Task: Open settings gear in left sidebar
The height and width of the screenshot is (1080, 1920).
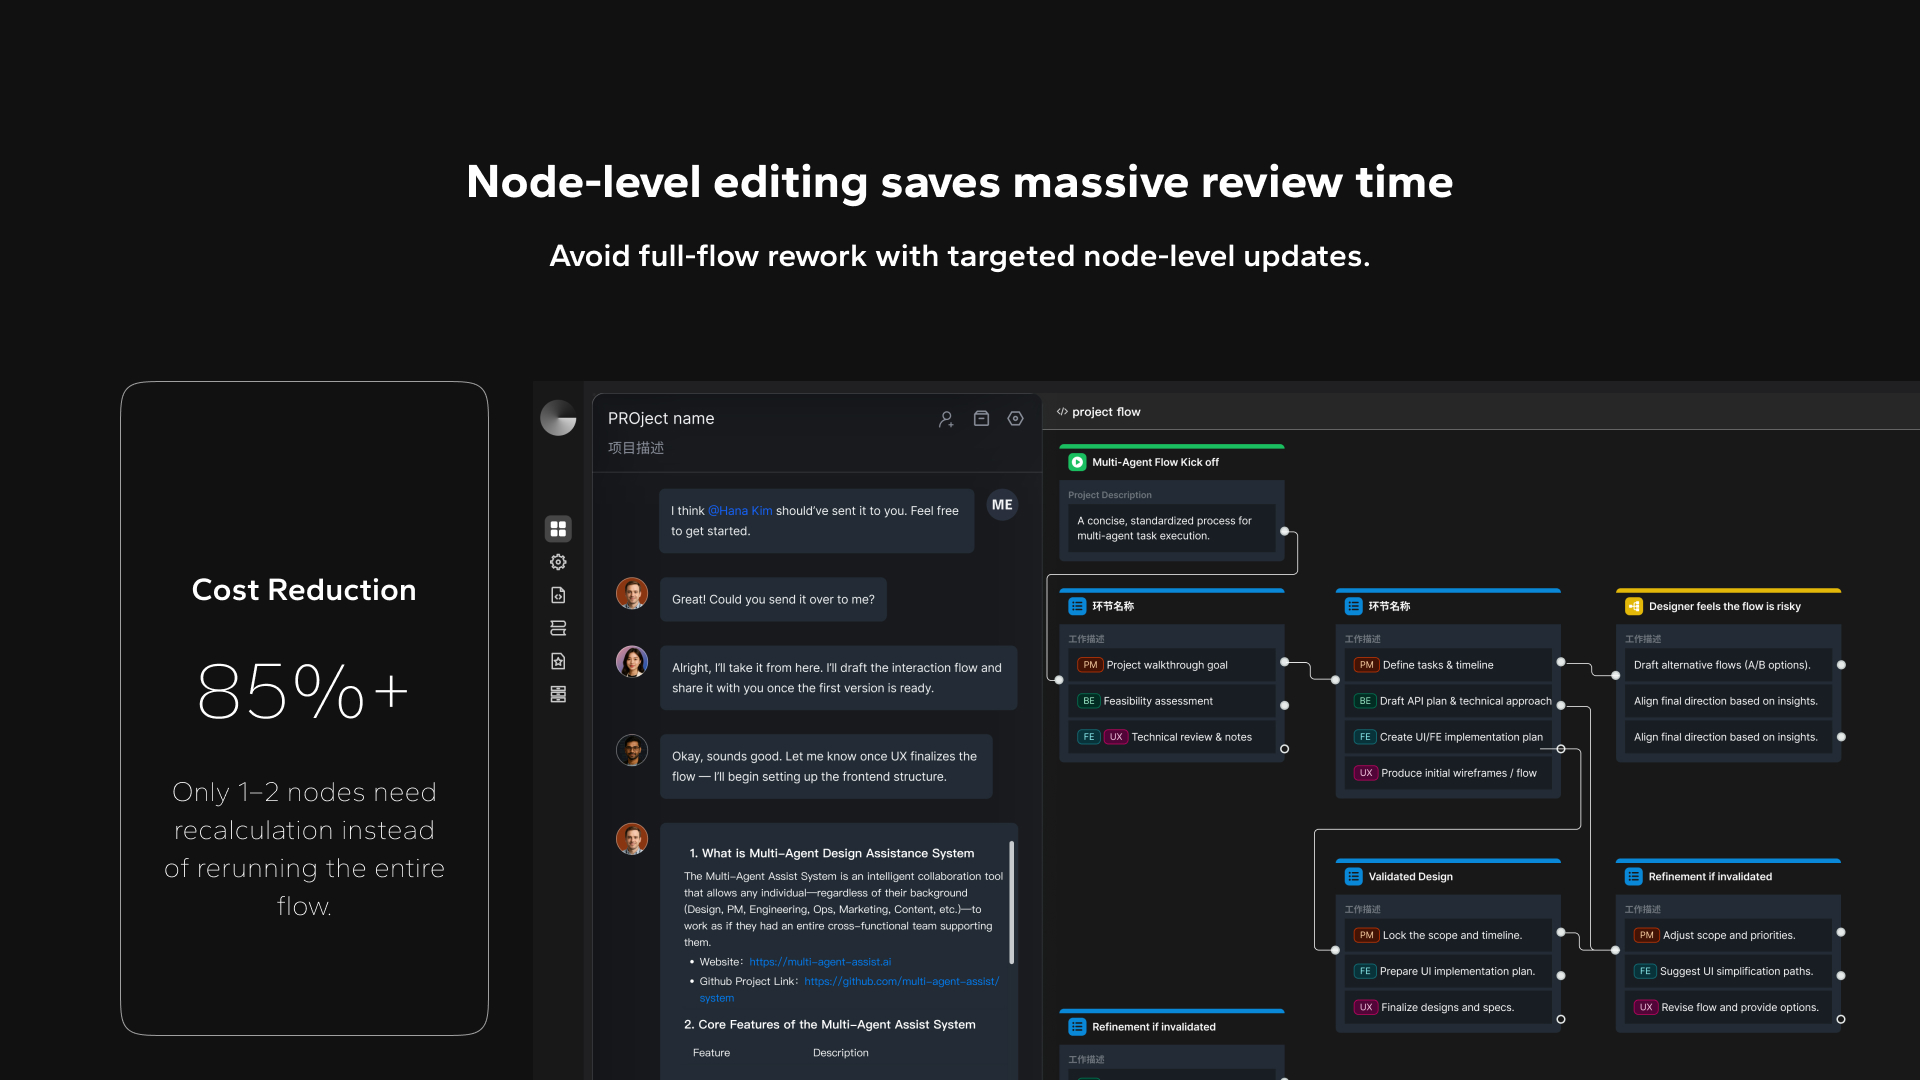Action: click(x=558, y=562)
